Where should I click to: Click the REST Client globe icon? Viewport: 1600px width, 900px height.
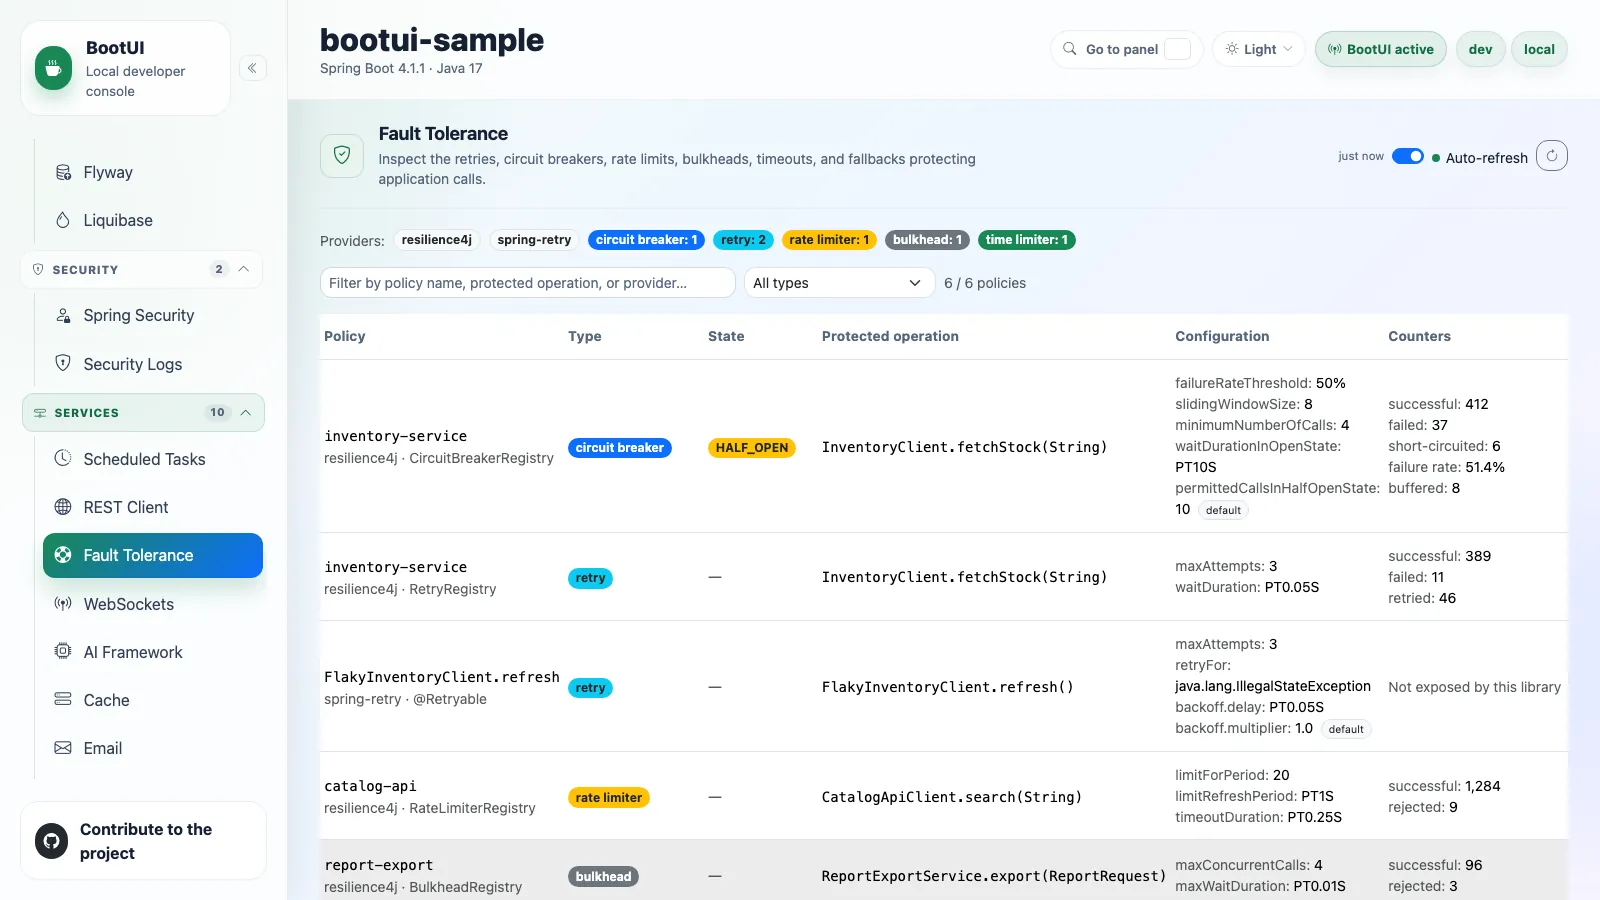pos(63,507)
